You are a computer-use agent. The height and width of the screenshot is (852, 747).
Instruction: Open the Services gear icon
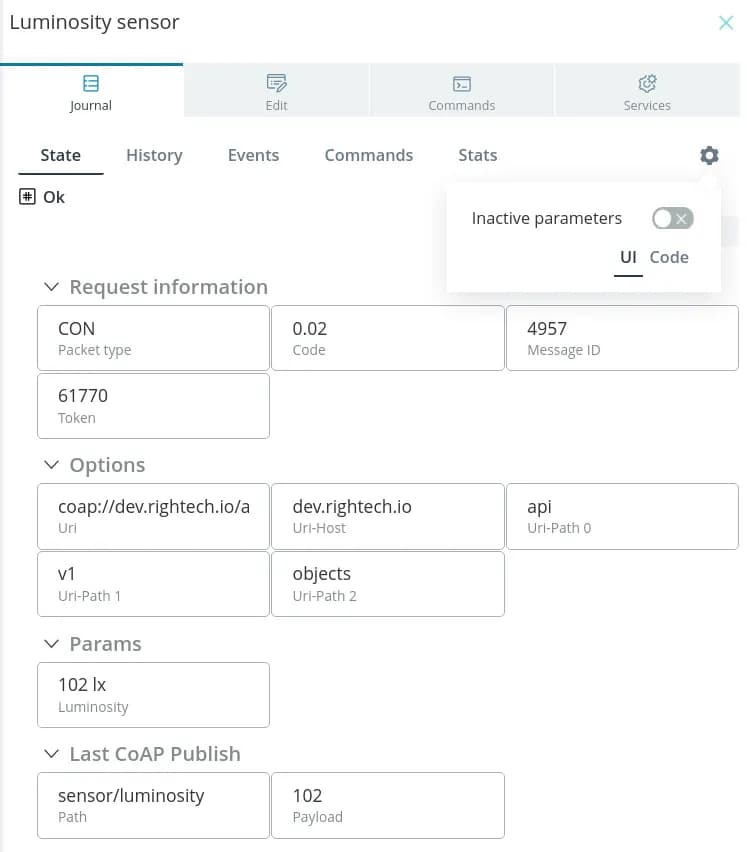(647, 83)
